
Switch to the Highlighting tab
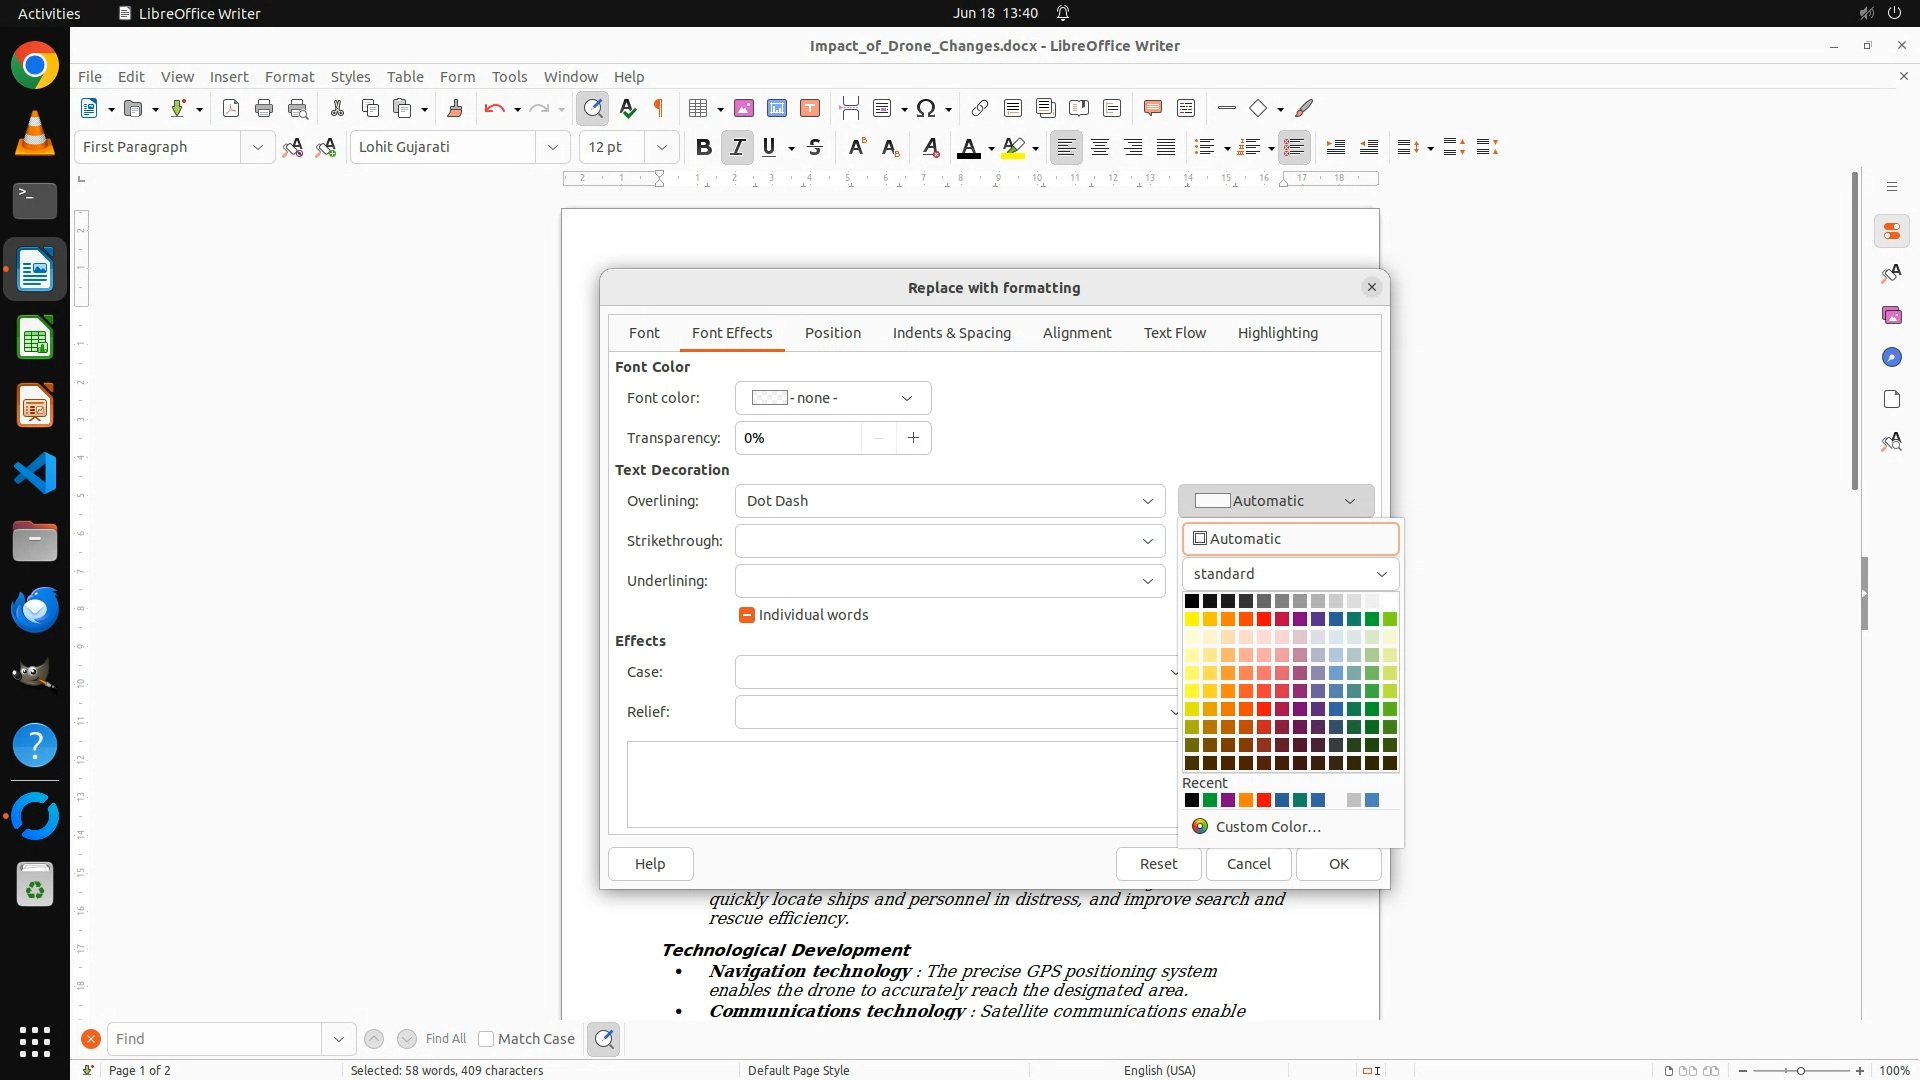click(x=1277, y=333)
